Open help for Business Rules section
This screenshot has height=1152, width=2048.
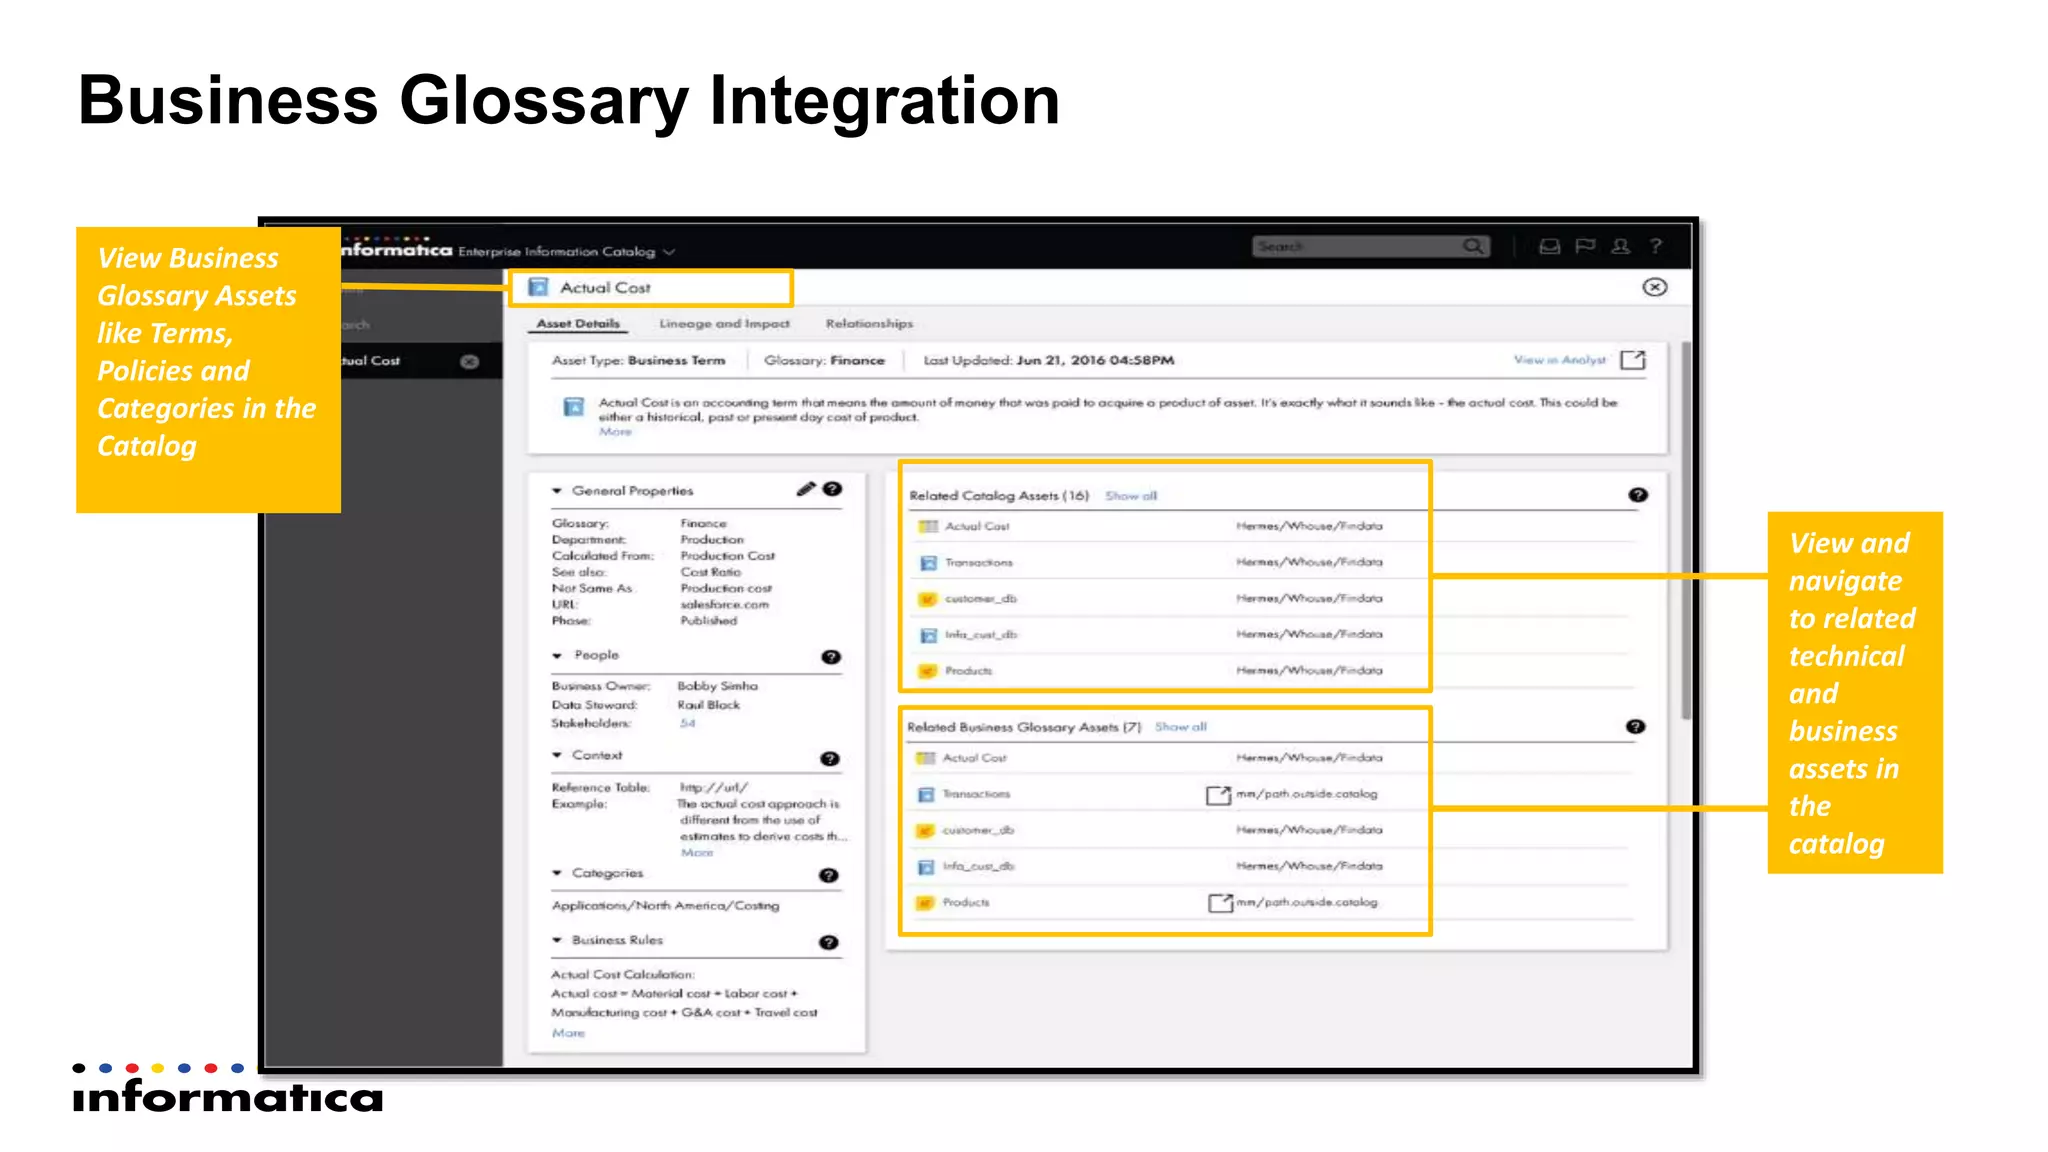tap(829, 942)
